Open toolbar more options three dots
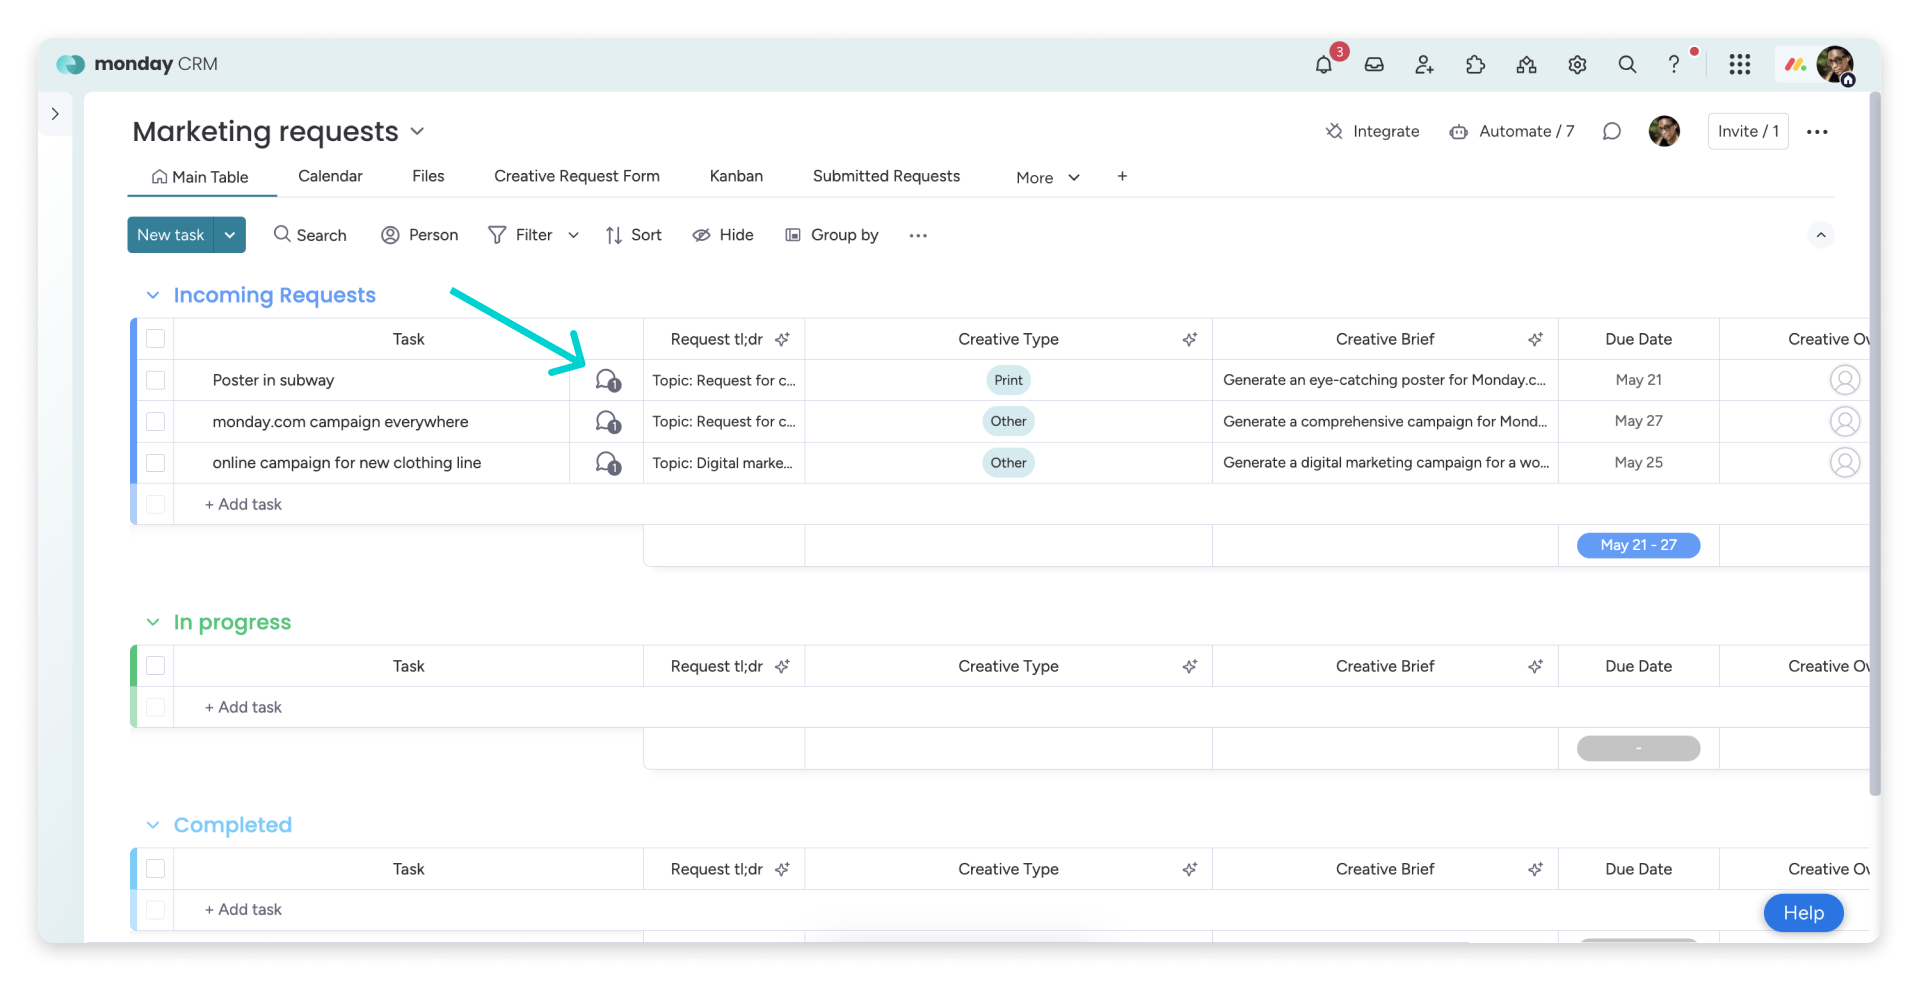1920x981 pixels. click(918, 235)
